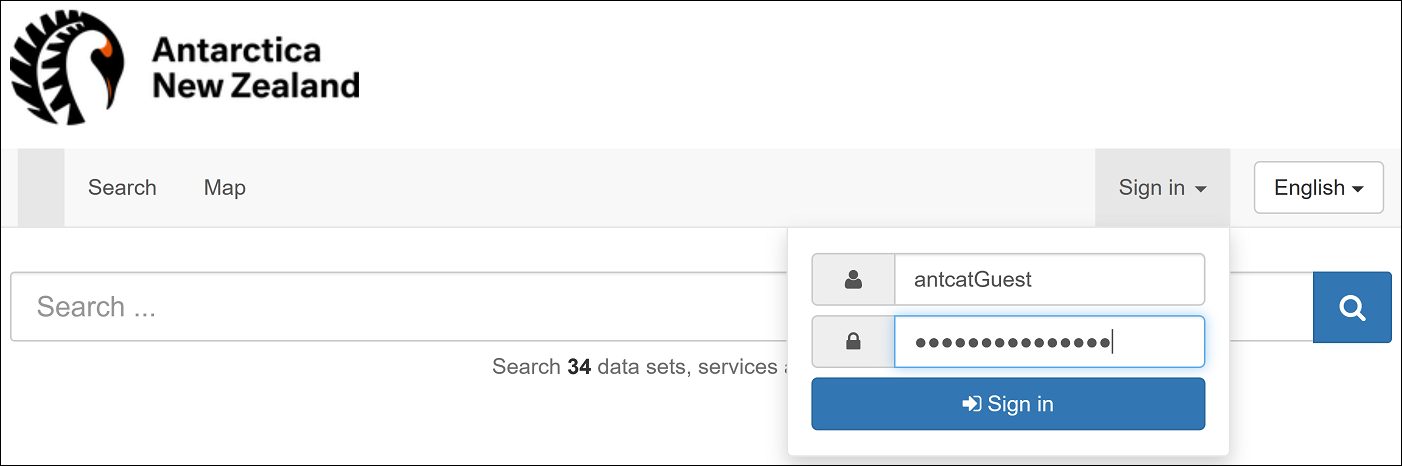Click the caret arrow on English button
The height and width of the screenshot is (466, 1402).
tap(1358, 189)
